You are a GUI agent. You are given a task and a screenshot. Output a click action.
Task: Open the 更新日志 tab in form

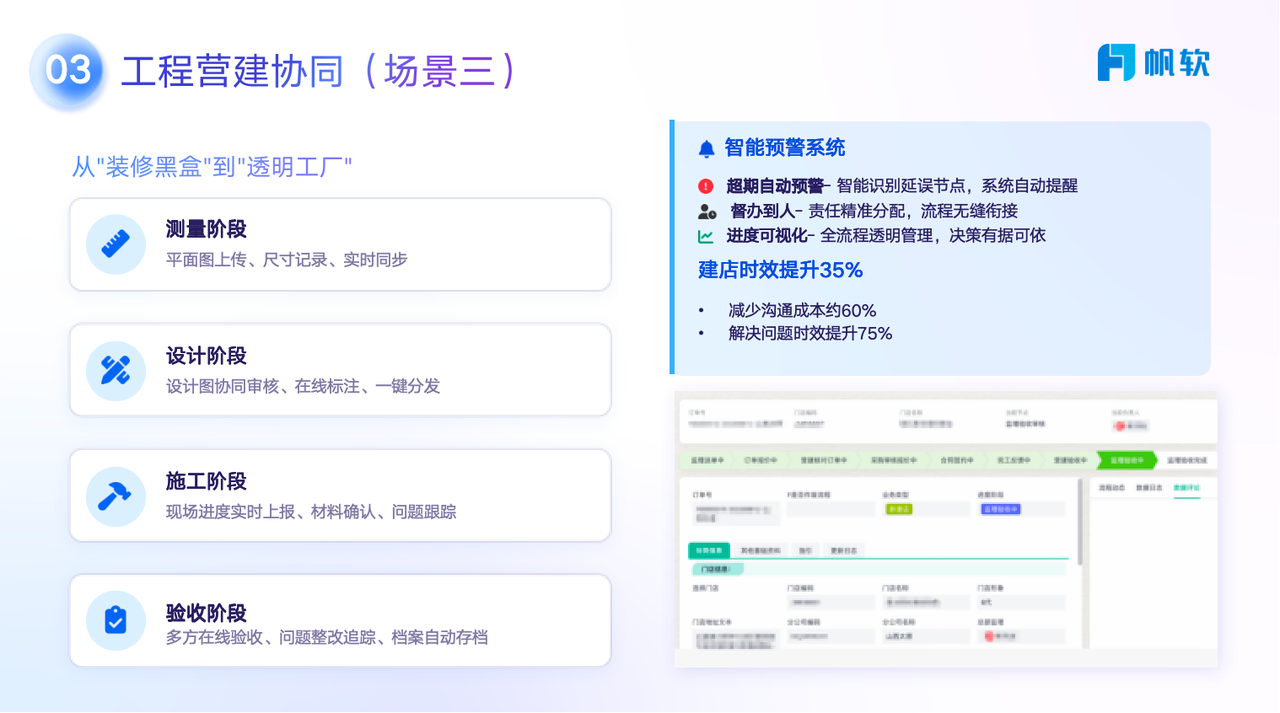point(843,550)
